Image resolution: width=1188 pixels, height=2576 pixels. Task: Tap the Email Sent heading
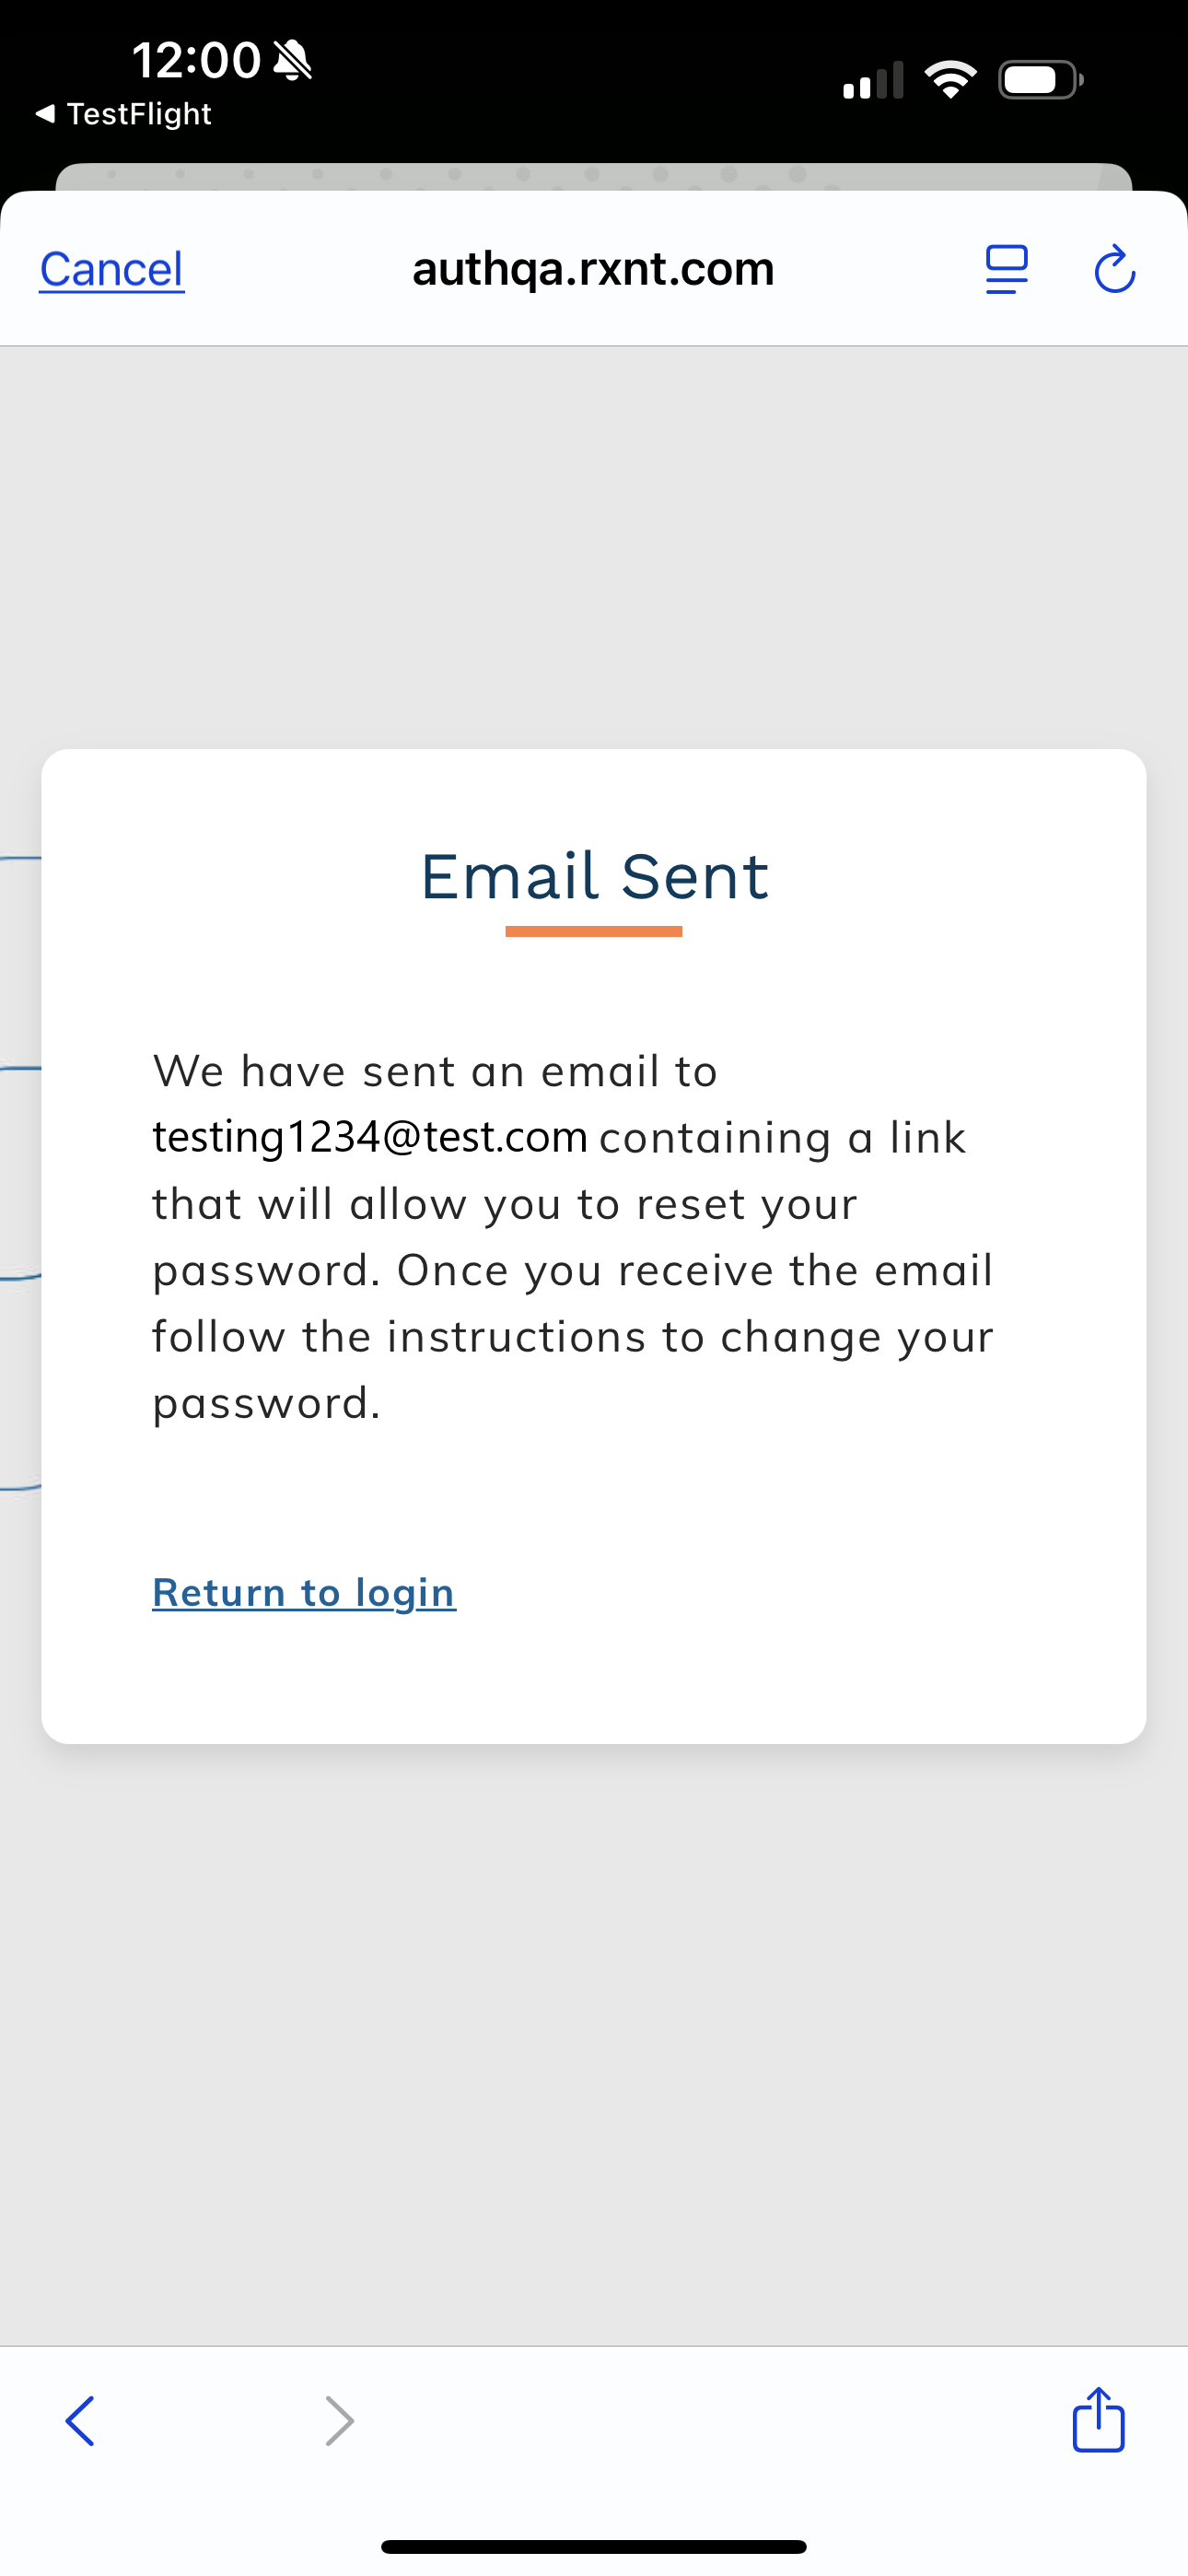tap(594, 876)
